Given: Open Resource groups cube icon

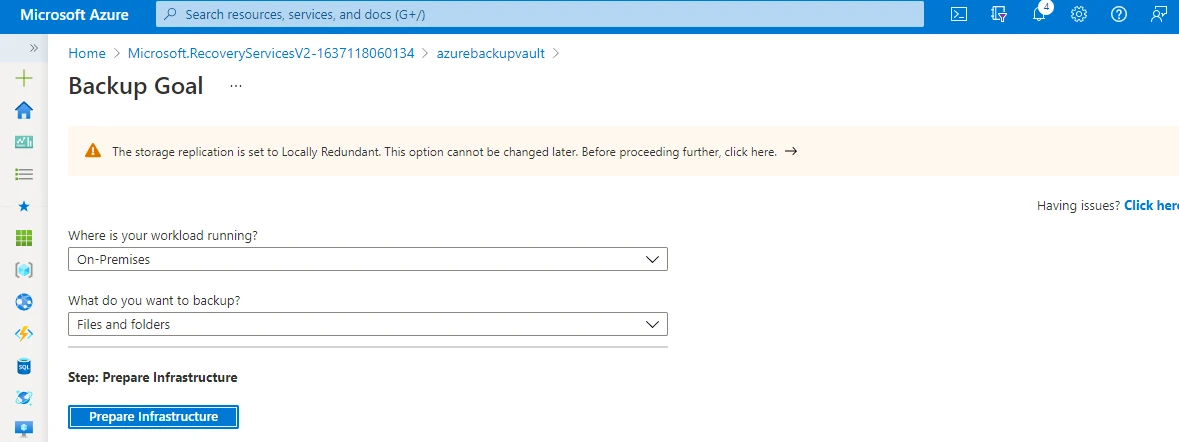Looking at the screenshot, I should point(24,271).
